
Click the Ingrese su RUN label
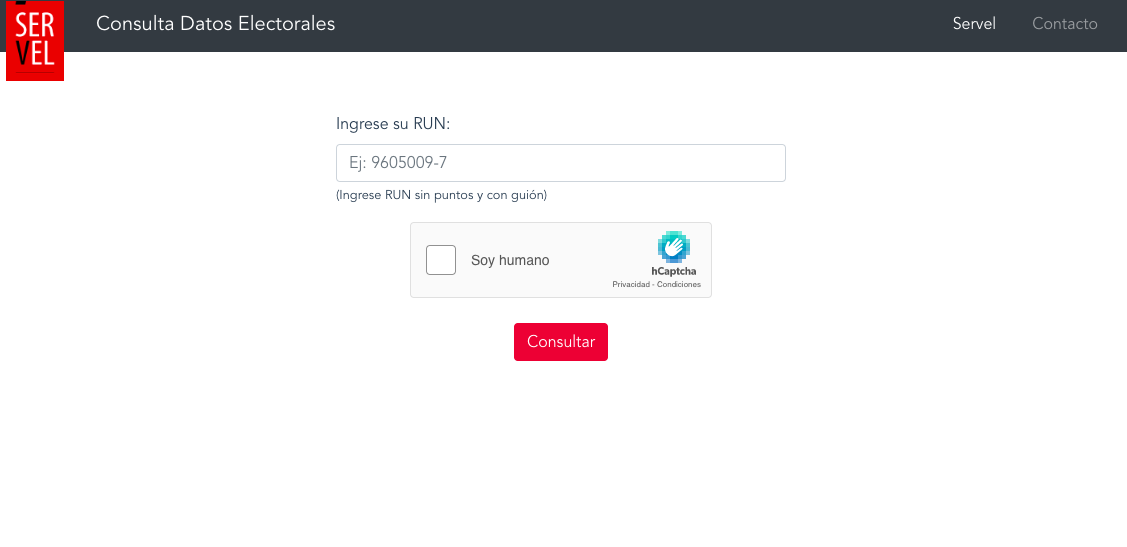[x=393, y=124]
